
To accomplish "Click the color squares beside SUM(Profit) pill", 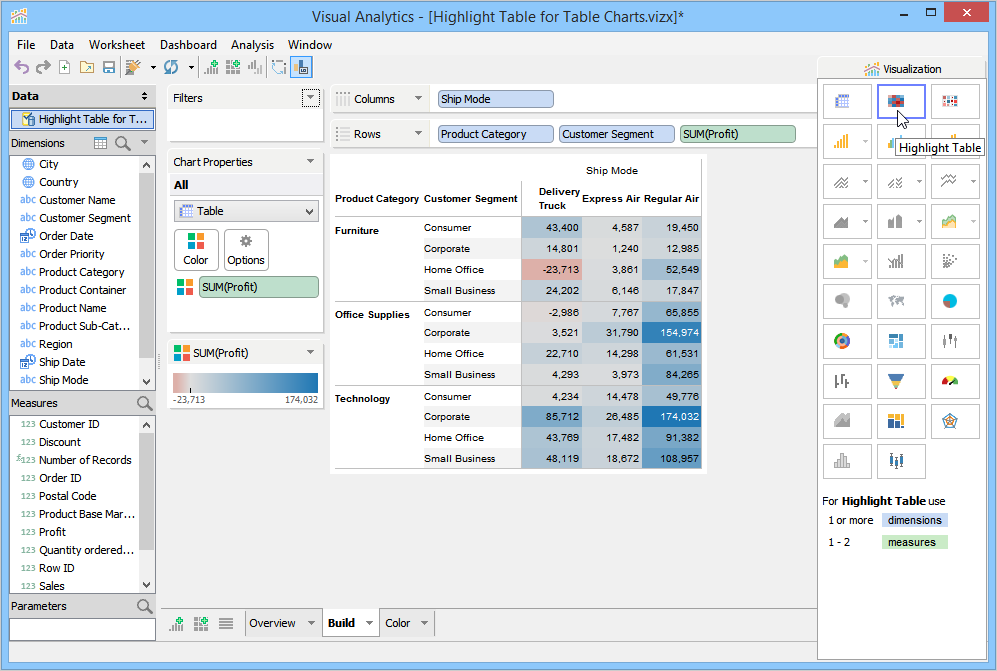I will [185, 287].
